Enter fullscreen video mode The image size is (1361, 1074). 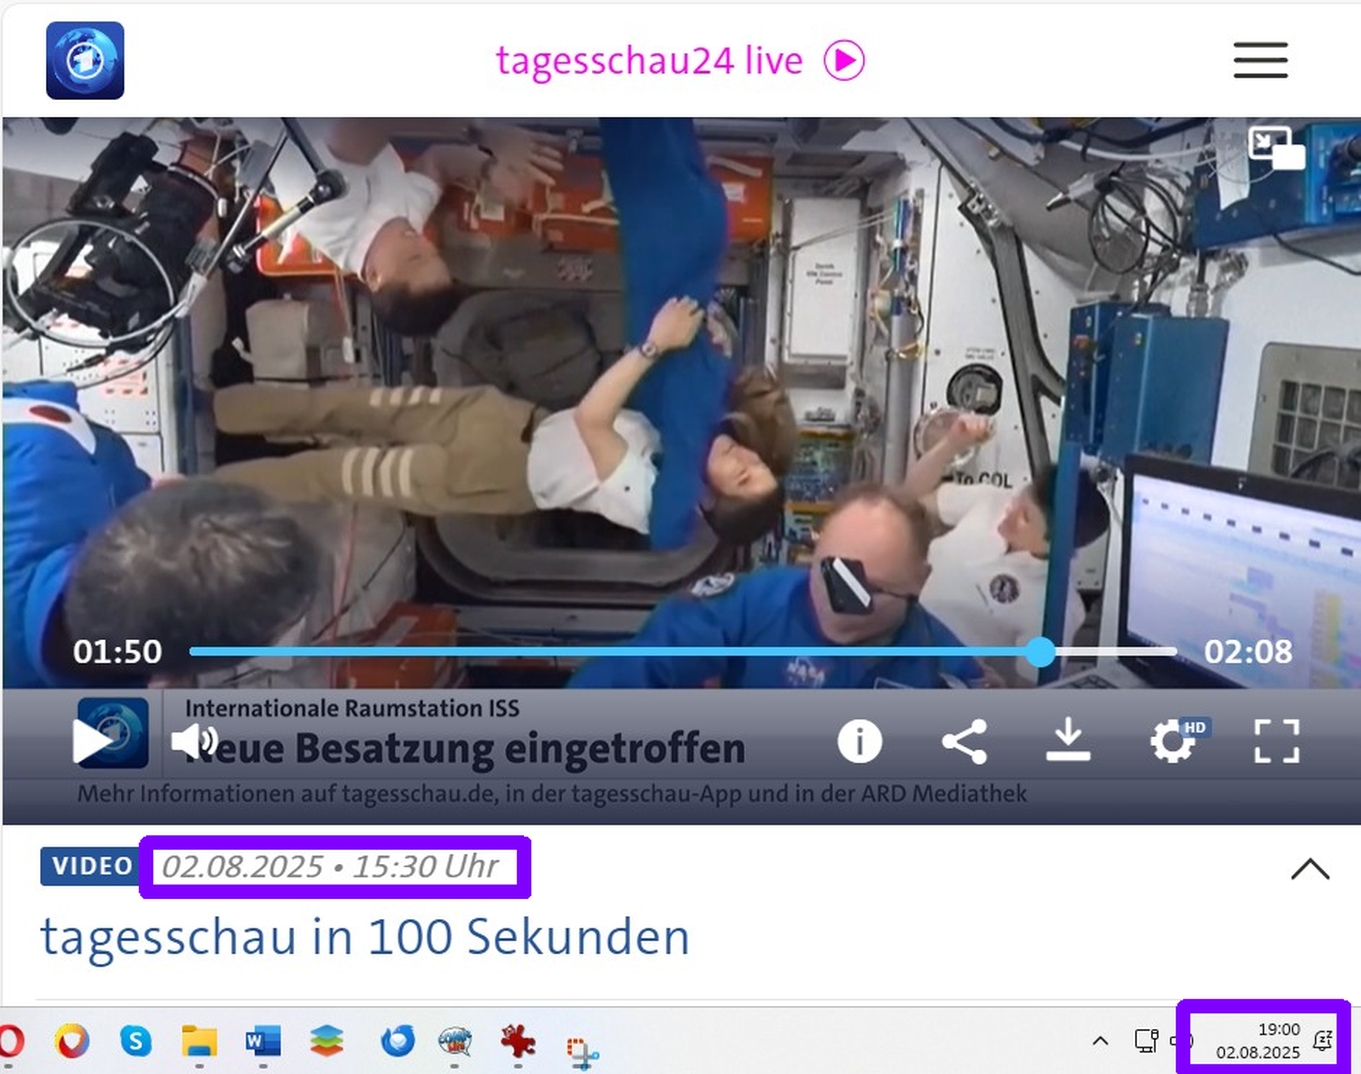[1276, 742]
